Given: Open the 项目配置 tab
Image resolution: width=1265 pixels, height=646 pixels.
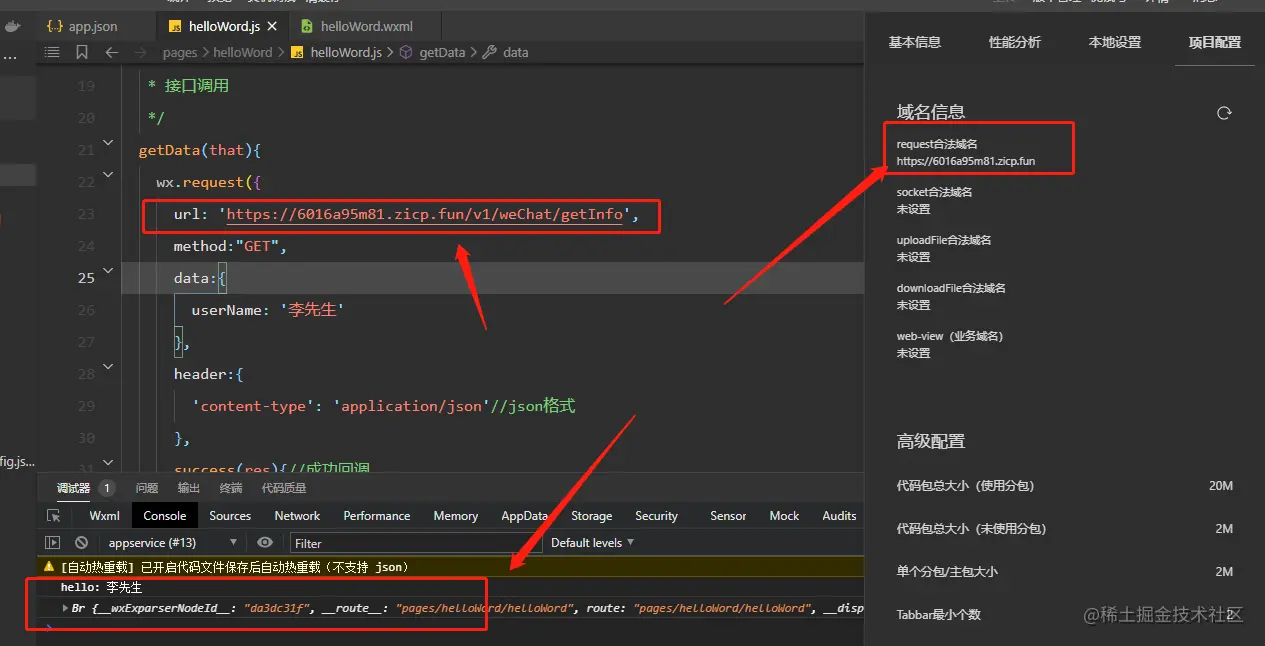Looking at the screenshot, I should (1215, 42).
